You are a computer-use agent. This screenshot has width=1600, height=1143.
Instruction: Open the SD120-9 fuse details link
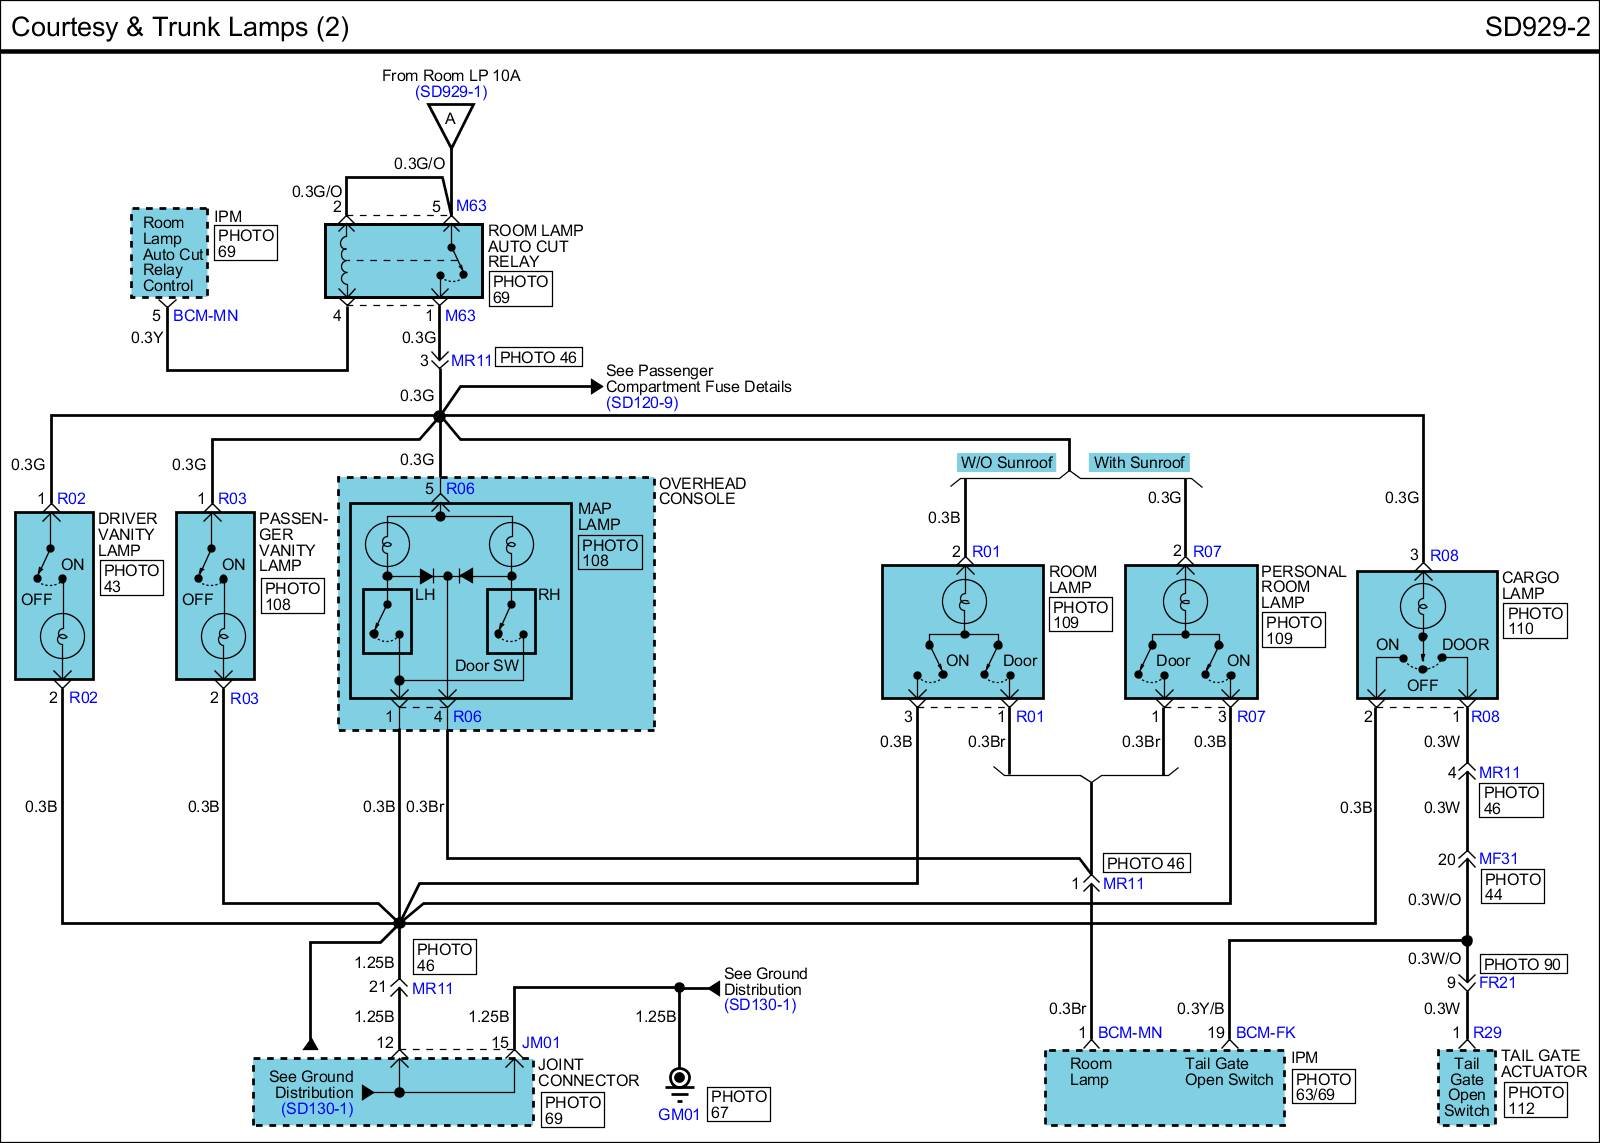coord(642,403)
